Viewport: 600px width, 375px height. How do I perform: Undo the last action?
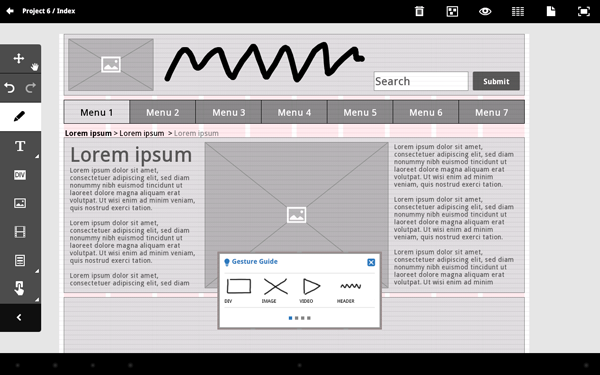(10, 88)
